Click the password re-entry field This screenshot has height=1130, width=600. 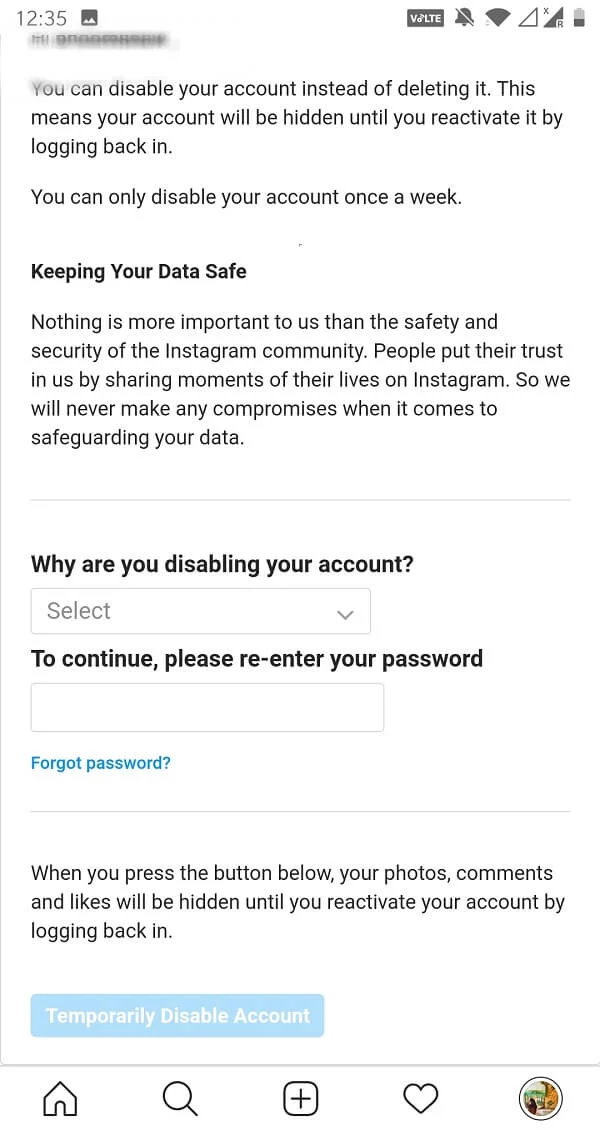click(x=207, y=707)
